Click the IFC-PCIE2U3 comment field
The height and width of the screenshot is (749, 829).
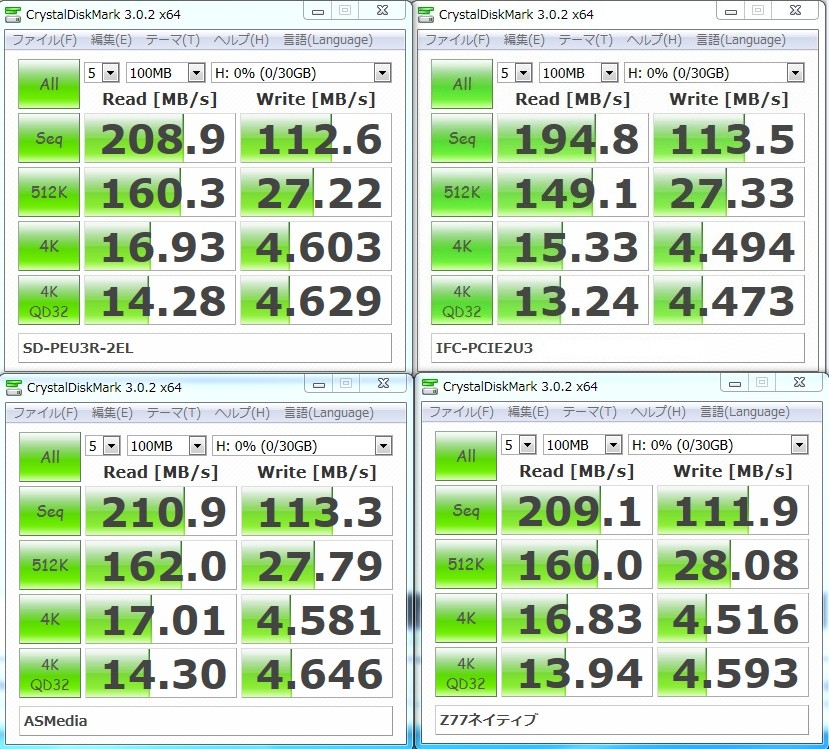[618, 348]
